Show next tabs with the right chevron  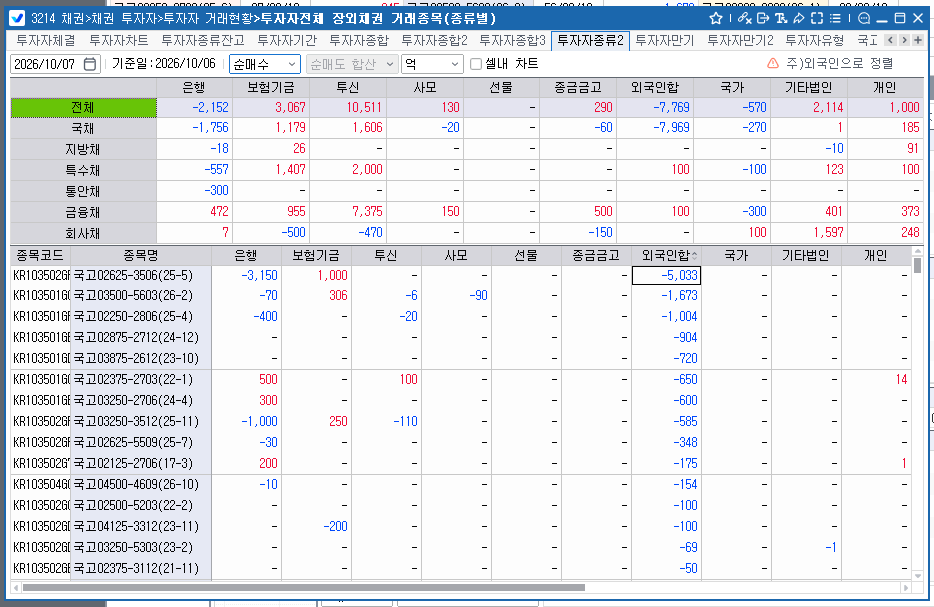904,40
